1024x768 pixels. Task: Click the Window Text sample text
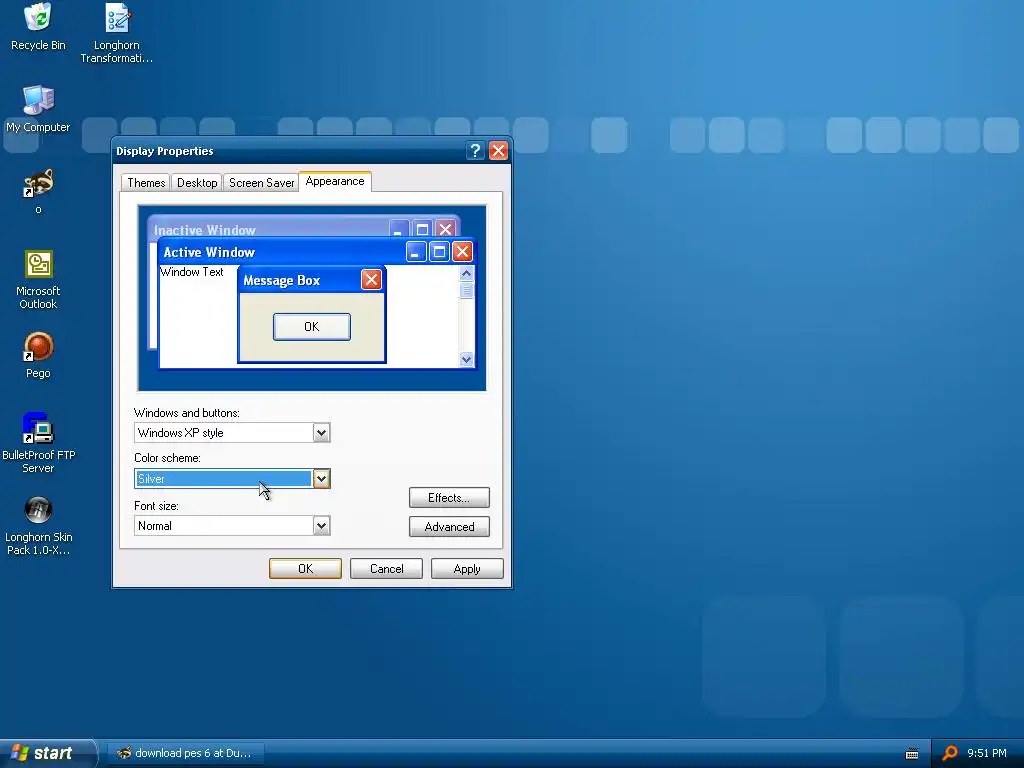tap(191, 272)
